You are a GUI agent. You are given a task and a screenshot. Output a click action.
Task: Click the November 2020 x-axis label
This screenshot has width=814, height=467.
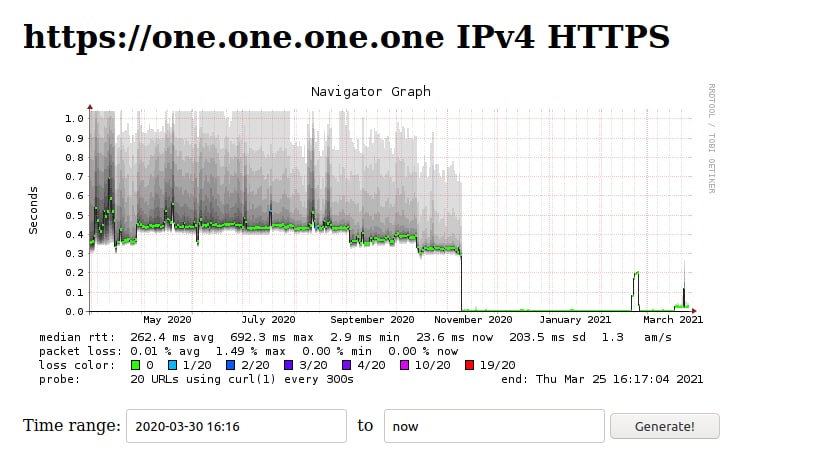click(x=473, y=320)
